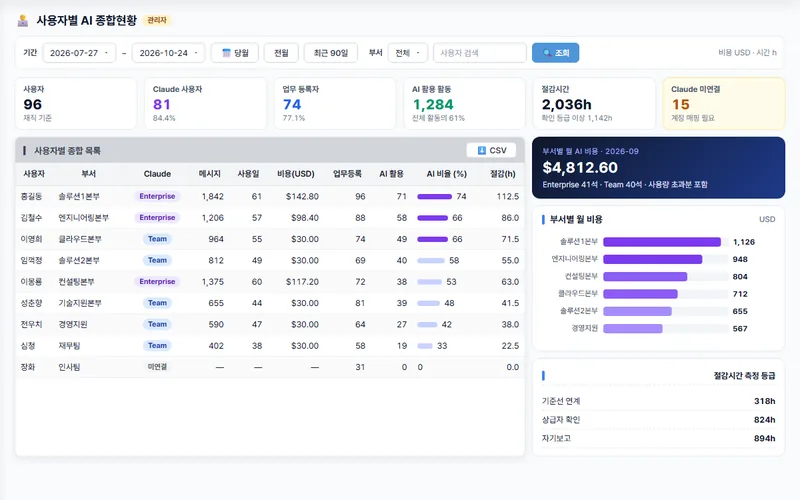Click the user avatar icon beside the page title
This screenshot has width=800, height=500.
(x=22, y=20)
